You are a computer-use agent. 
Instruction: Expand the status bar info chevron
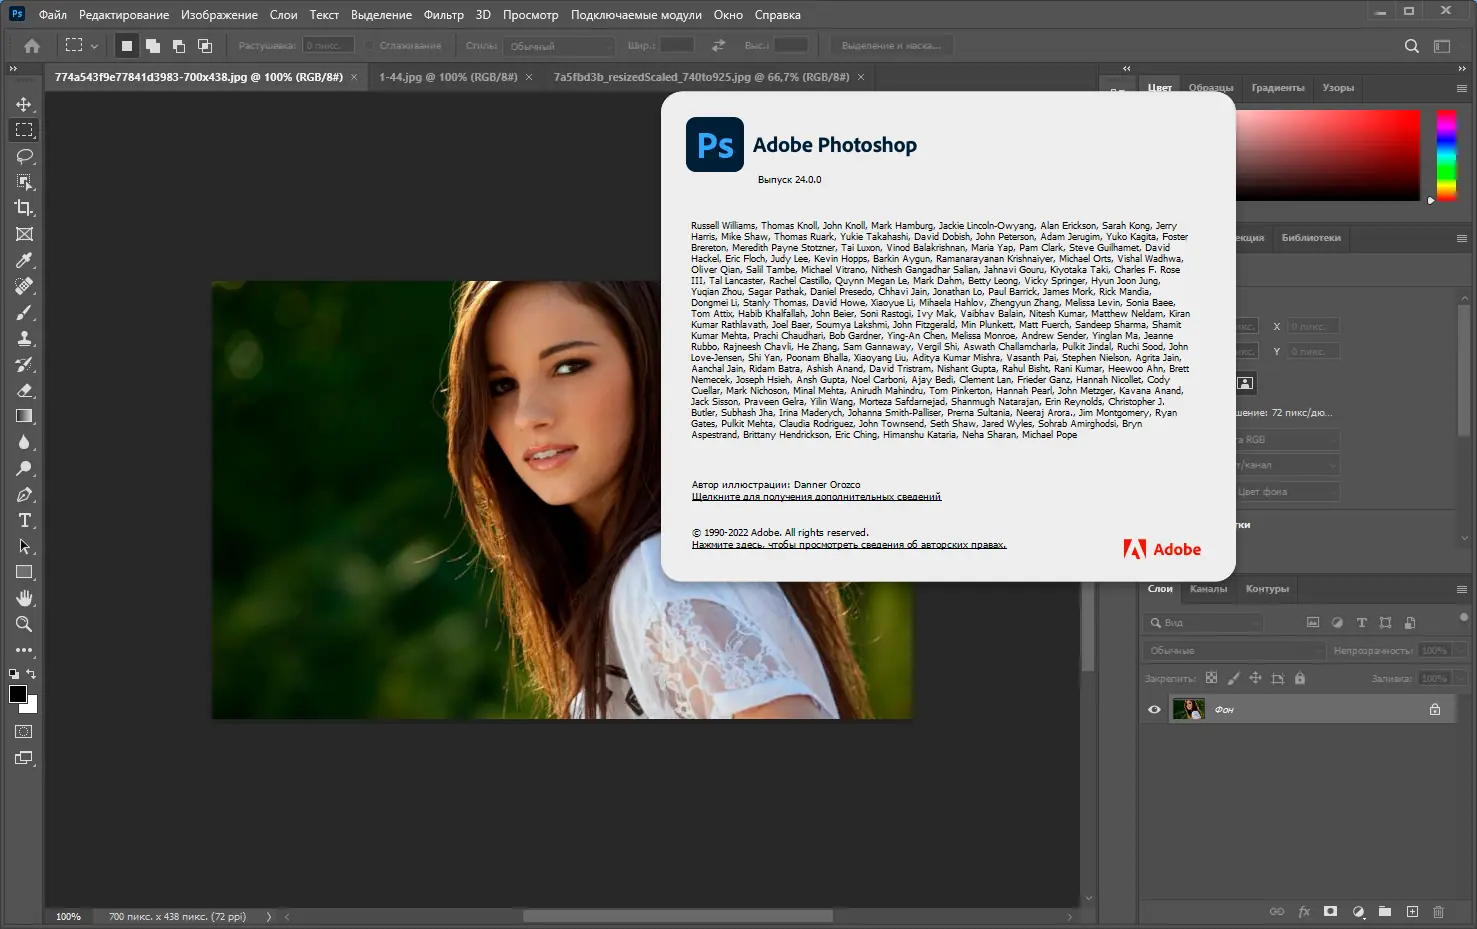(x=269, y=917)
